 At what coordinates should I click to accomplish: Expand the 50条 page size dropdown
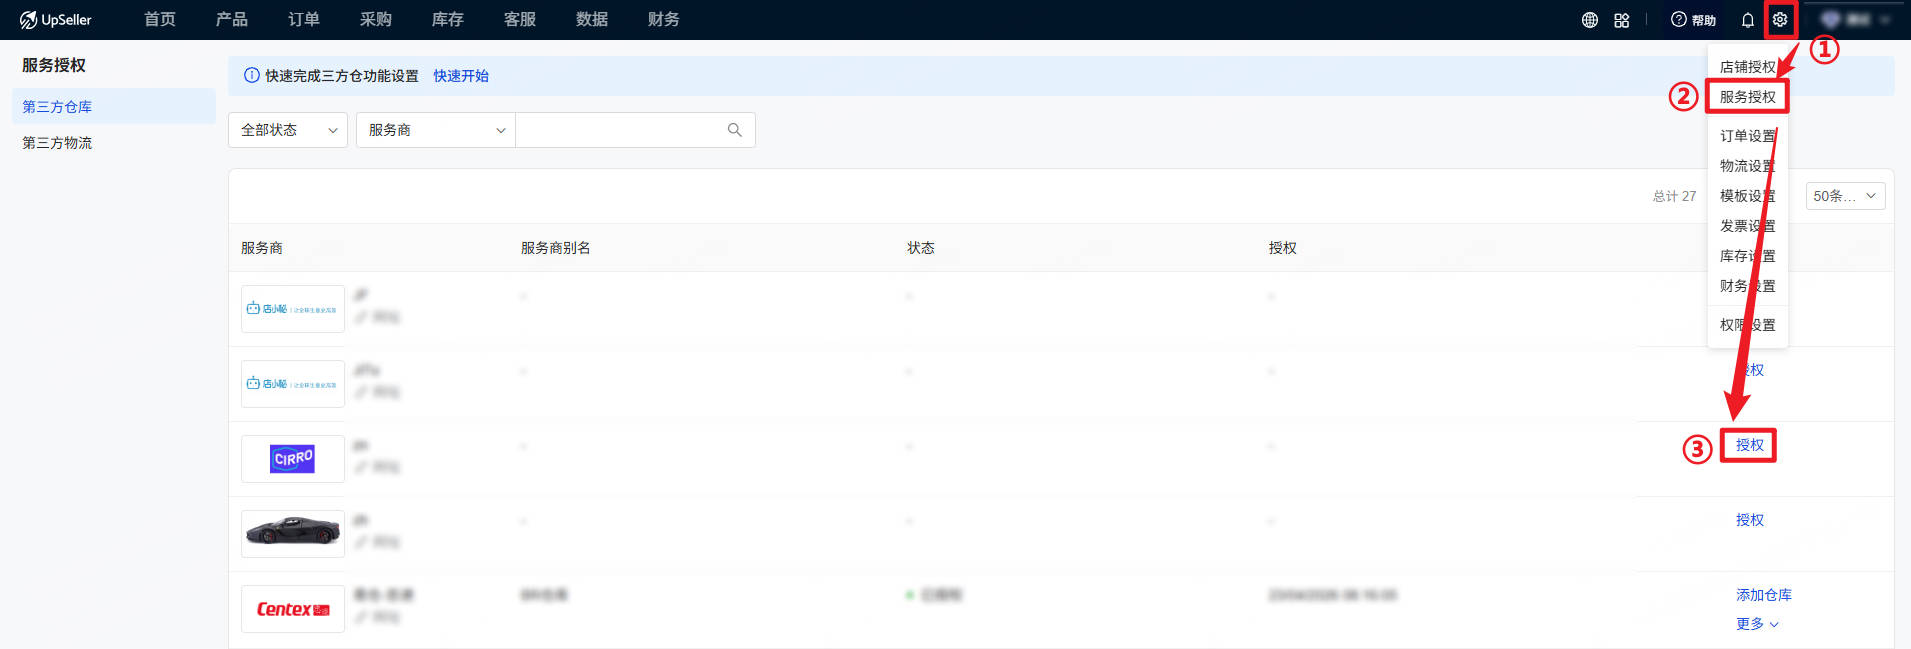tap(1845, 196)
